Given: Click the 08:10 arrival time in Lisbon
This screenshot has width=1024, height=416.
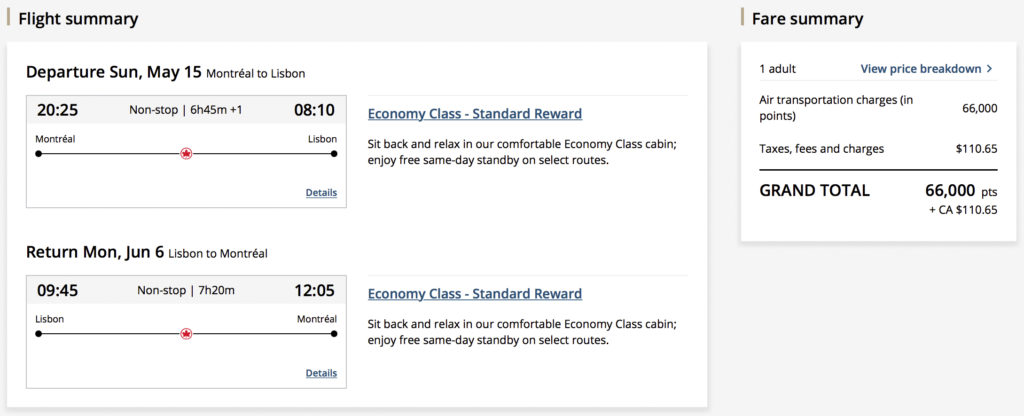Looking at the screenshot, I should point(314,110).
